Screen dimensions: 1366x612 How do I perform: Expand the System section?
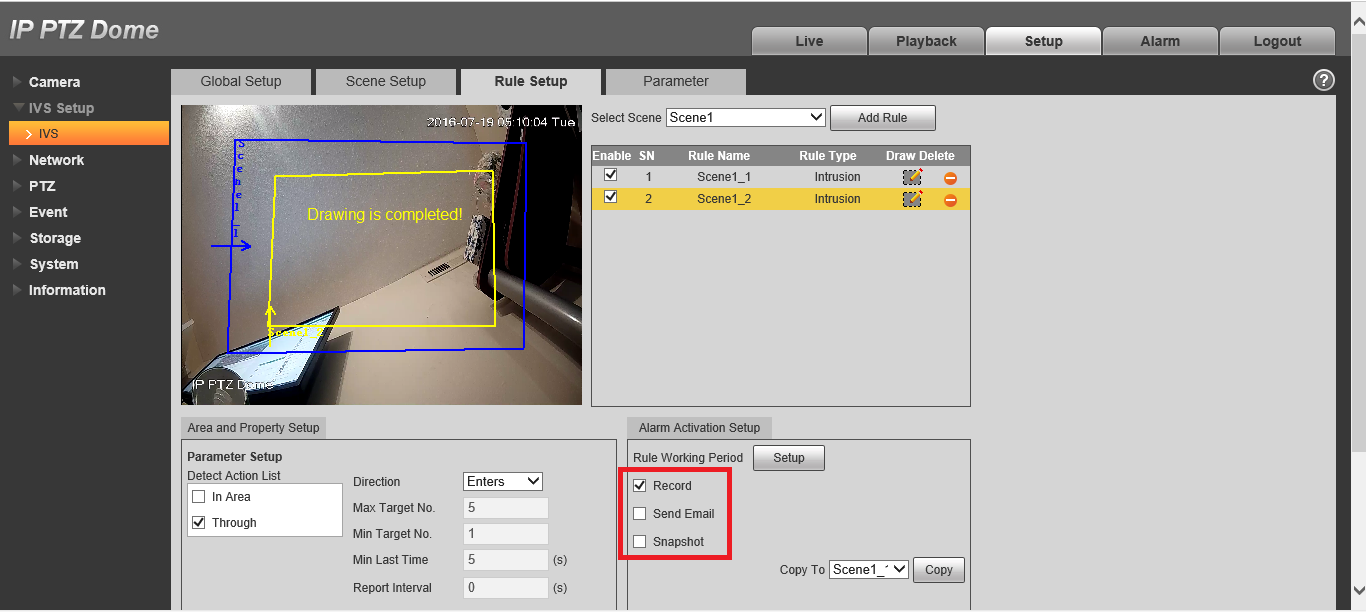pos(53,264)
